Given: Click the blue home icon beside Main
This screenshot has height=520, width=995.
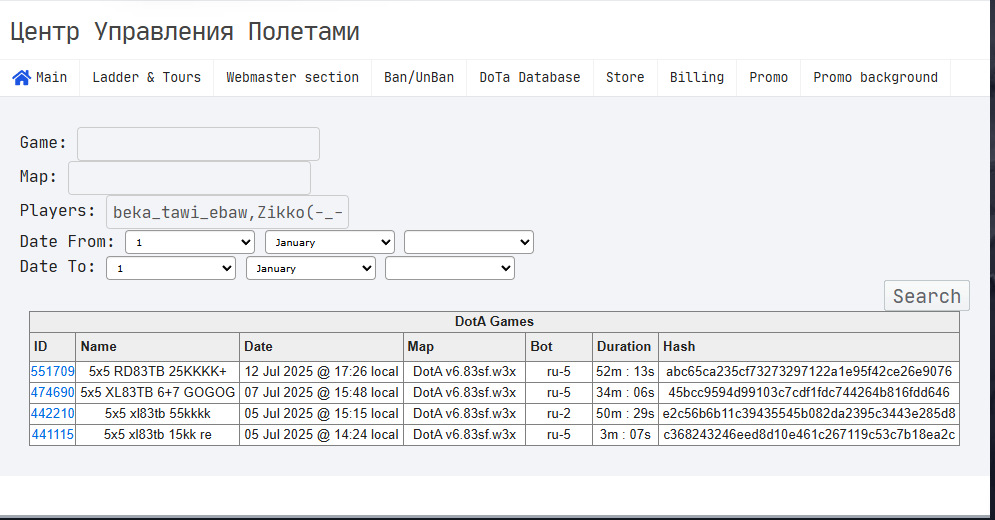Looking at the screenshot, I should tap(22, 77).
